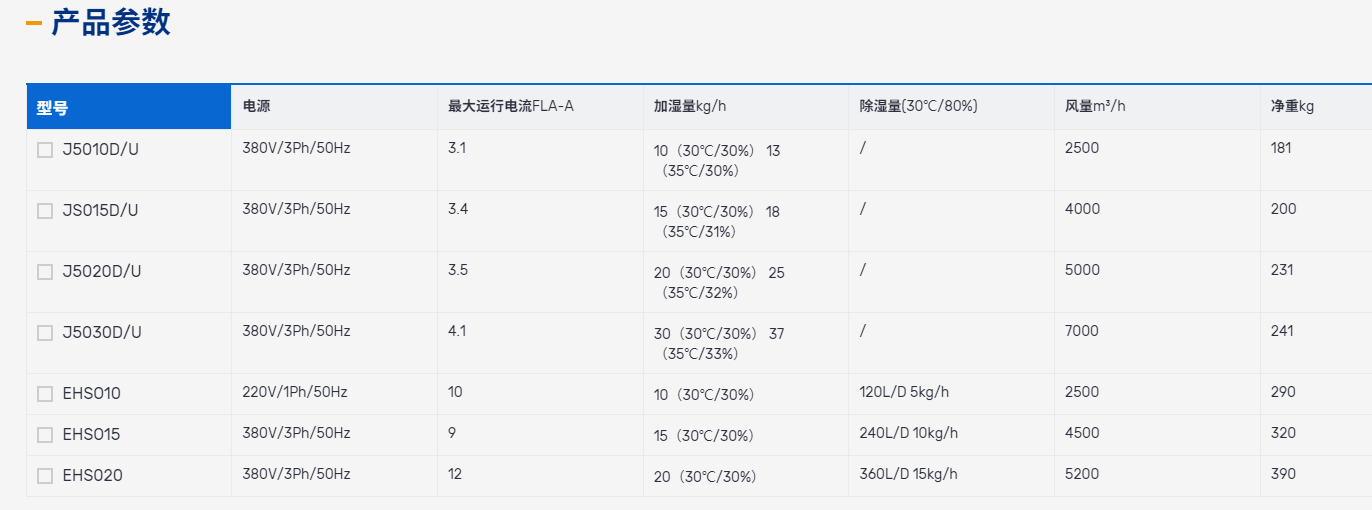The height and width of the screenshot is (510, 1372).
Task: Check the box next to EHS015
Action: (x=45, y=435)
